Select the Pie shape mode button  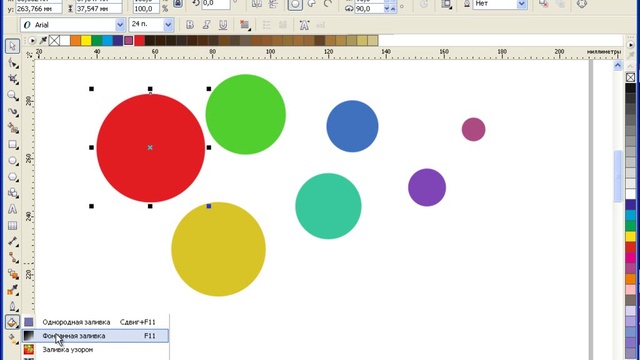pyautogui.click(x=312, y=4)
